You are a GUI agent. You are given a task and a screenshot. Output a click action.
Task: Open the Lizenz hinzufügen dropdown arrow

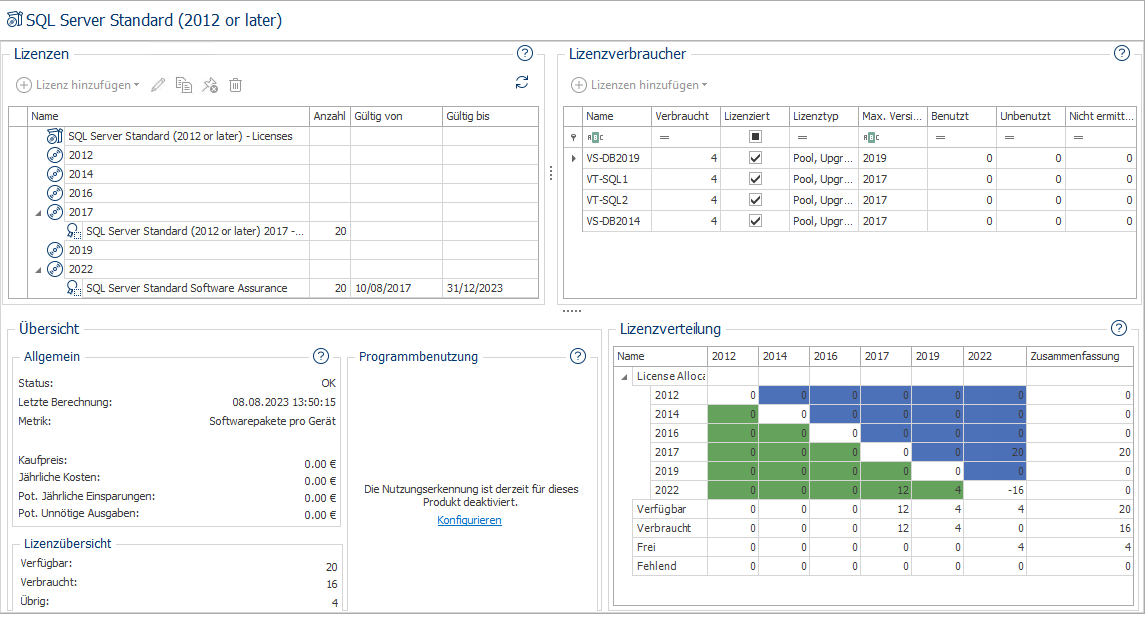pos(137,85)
